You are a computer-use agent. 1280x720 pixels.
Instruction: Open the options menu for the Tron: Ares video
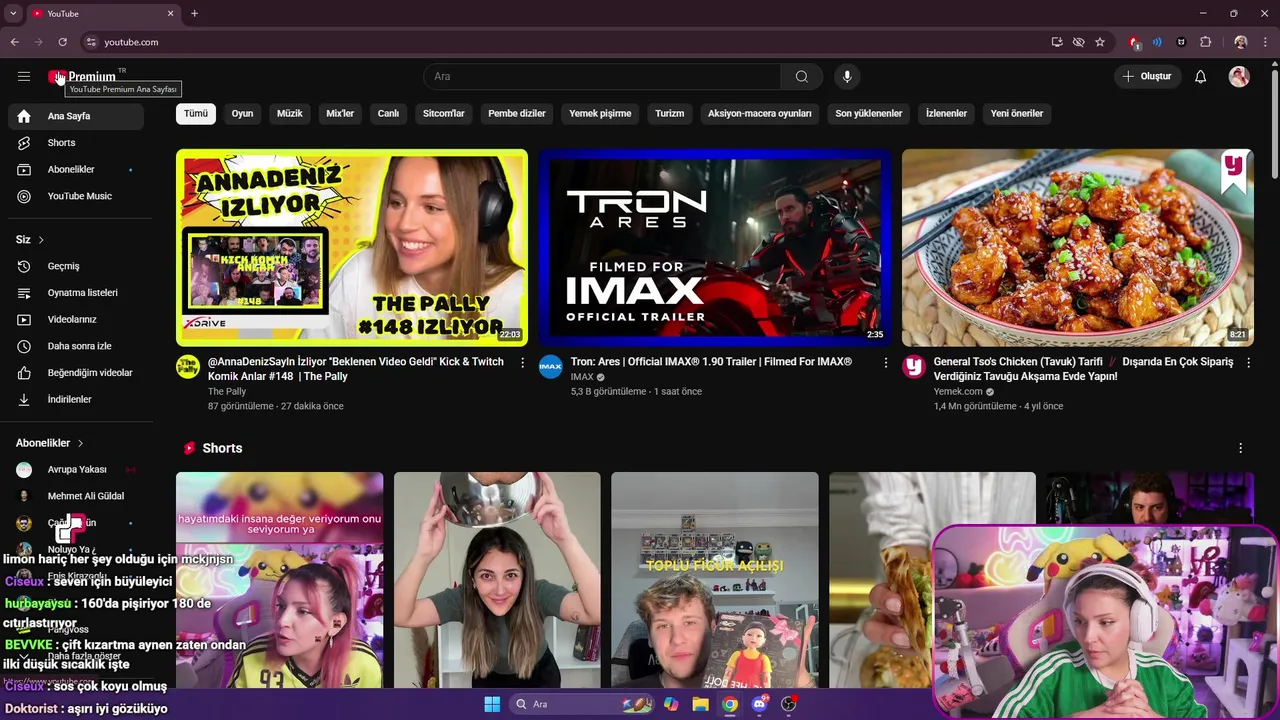(885, 363)
